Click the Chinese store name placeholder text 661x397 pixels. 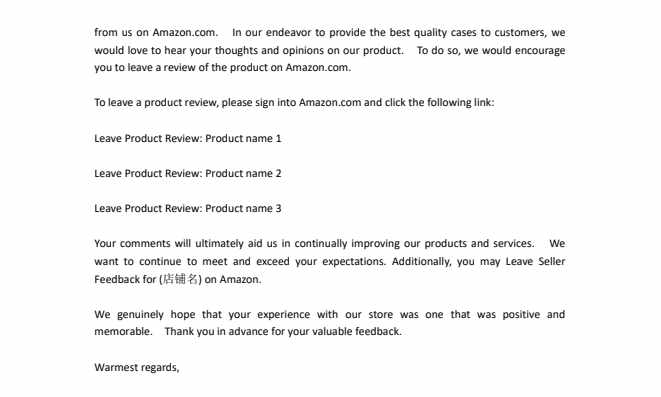coord(180,279)
